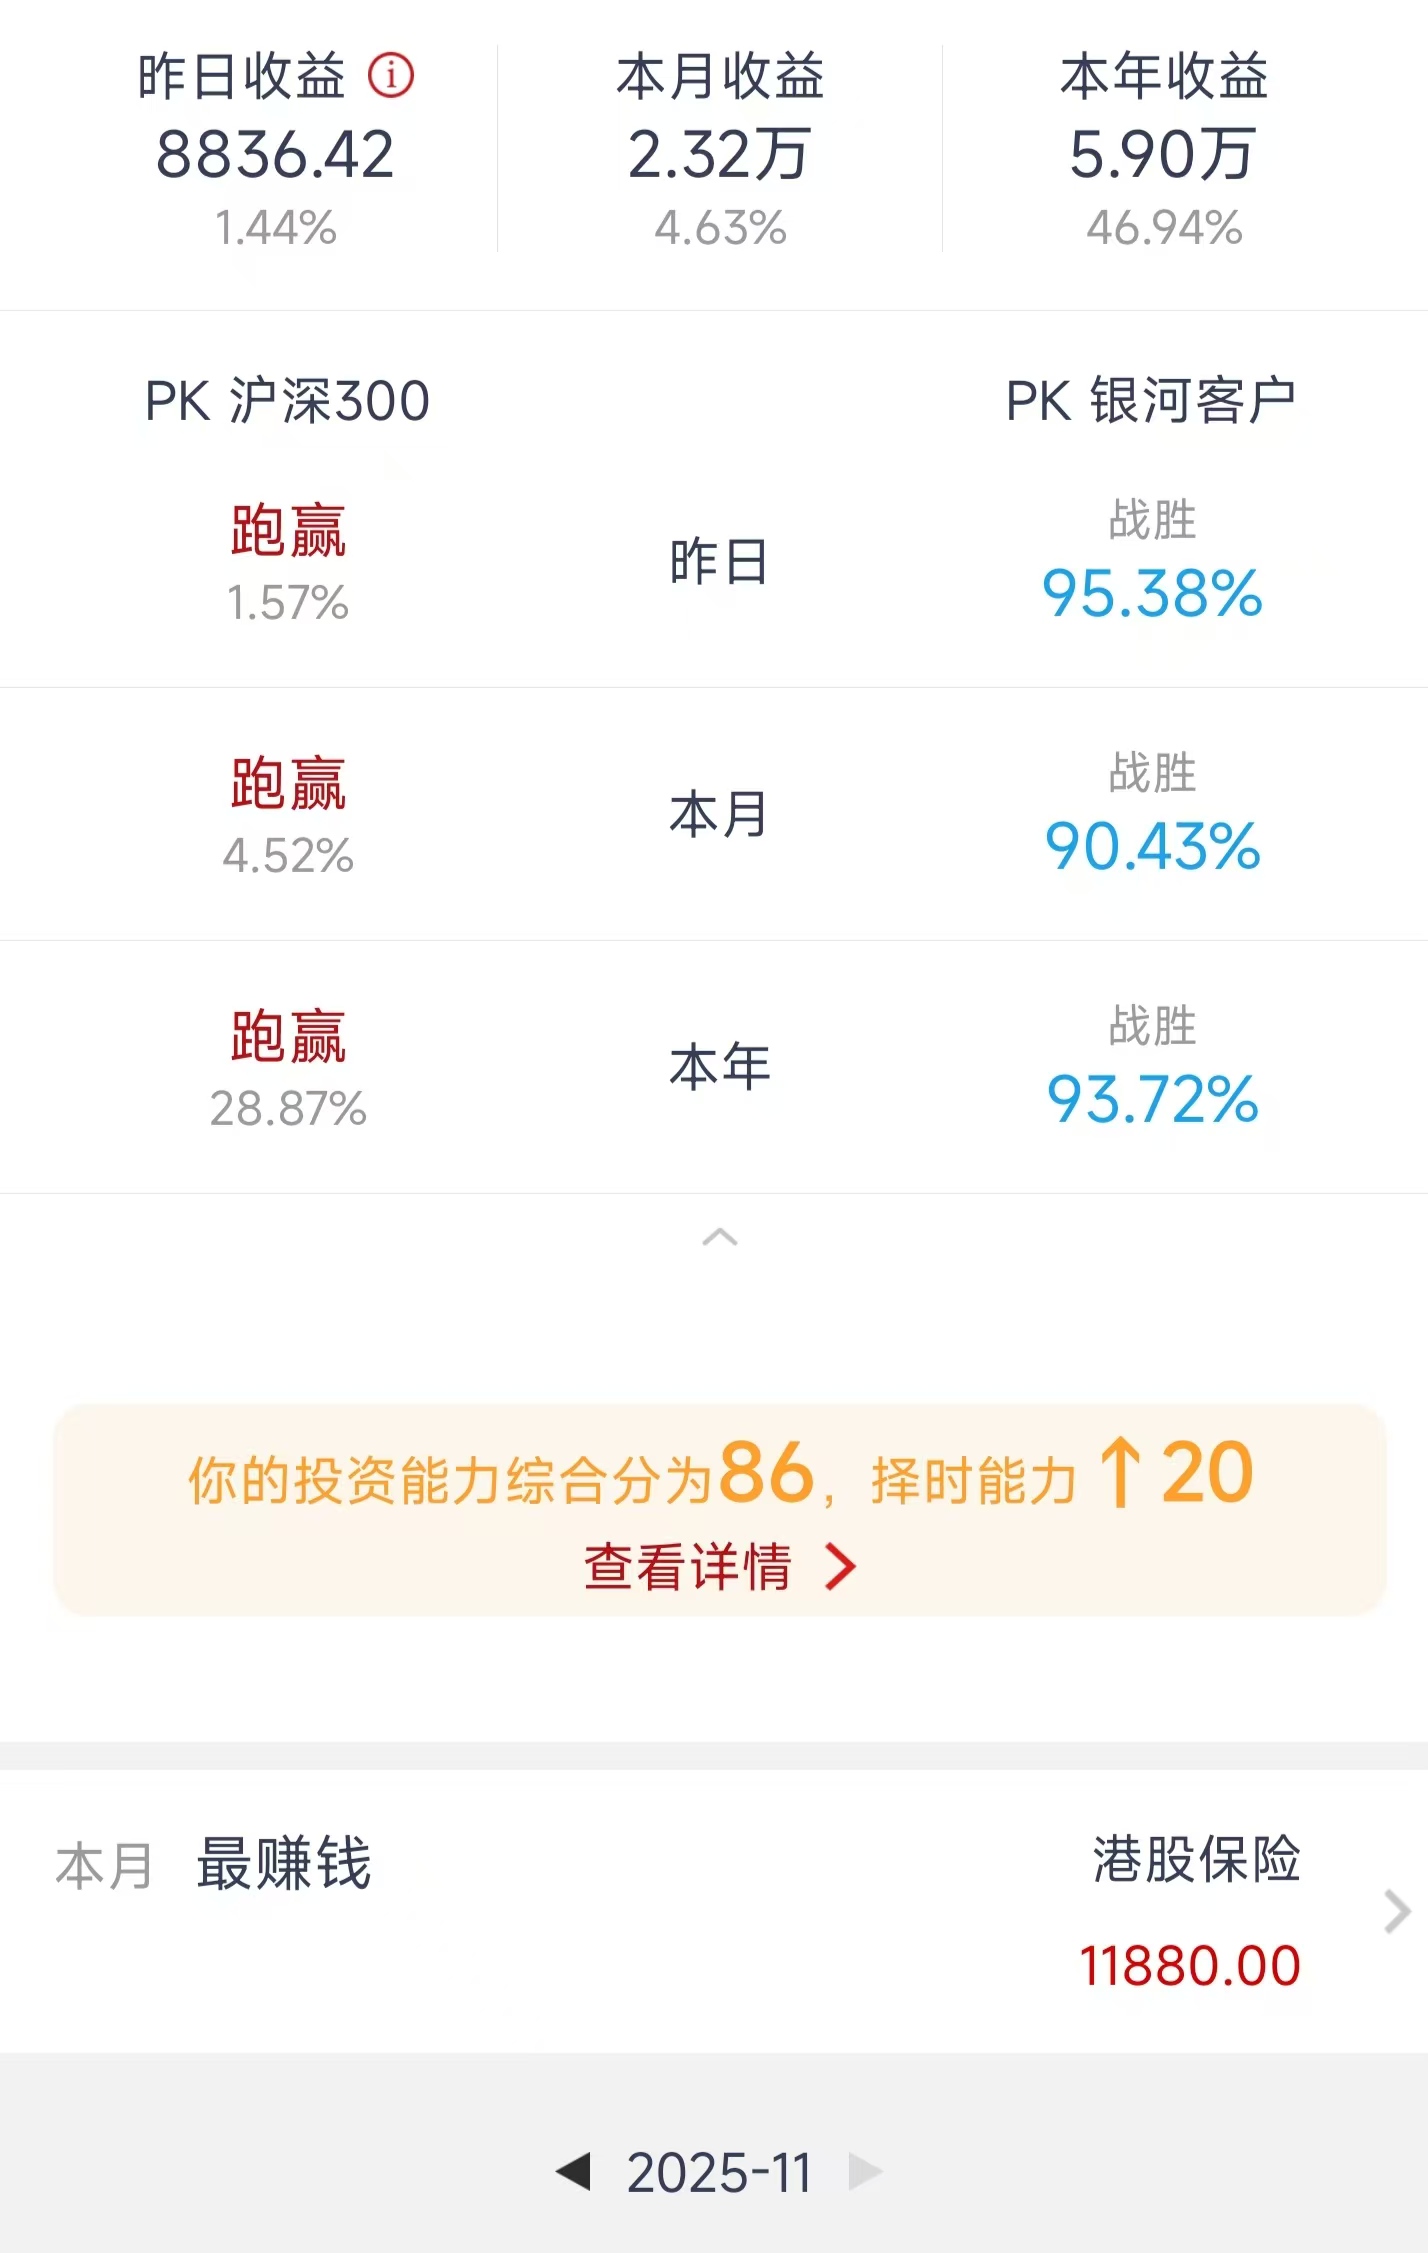Image resolution: width=1428 pixels, height=2253 pixels.
Task: Tap the 本月 战胜 90.43% figure
Action: (1152, 846)
